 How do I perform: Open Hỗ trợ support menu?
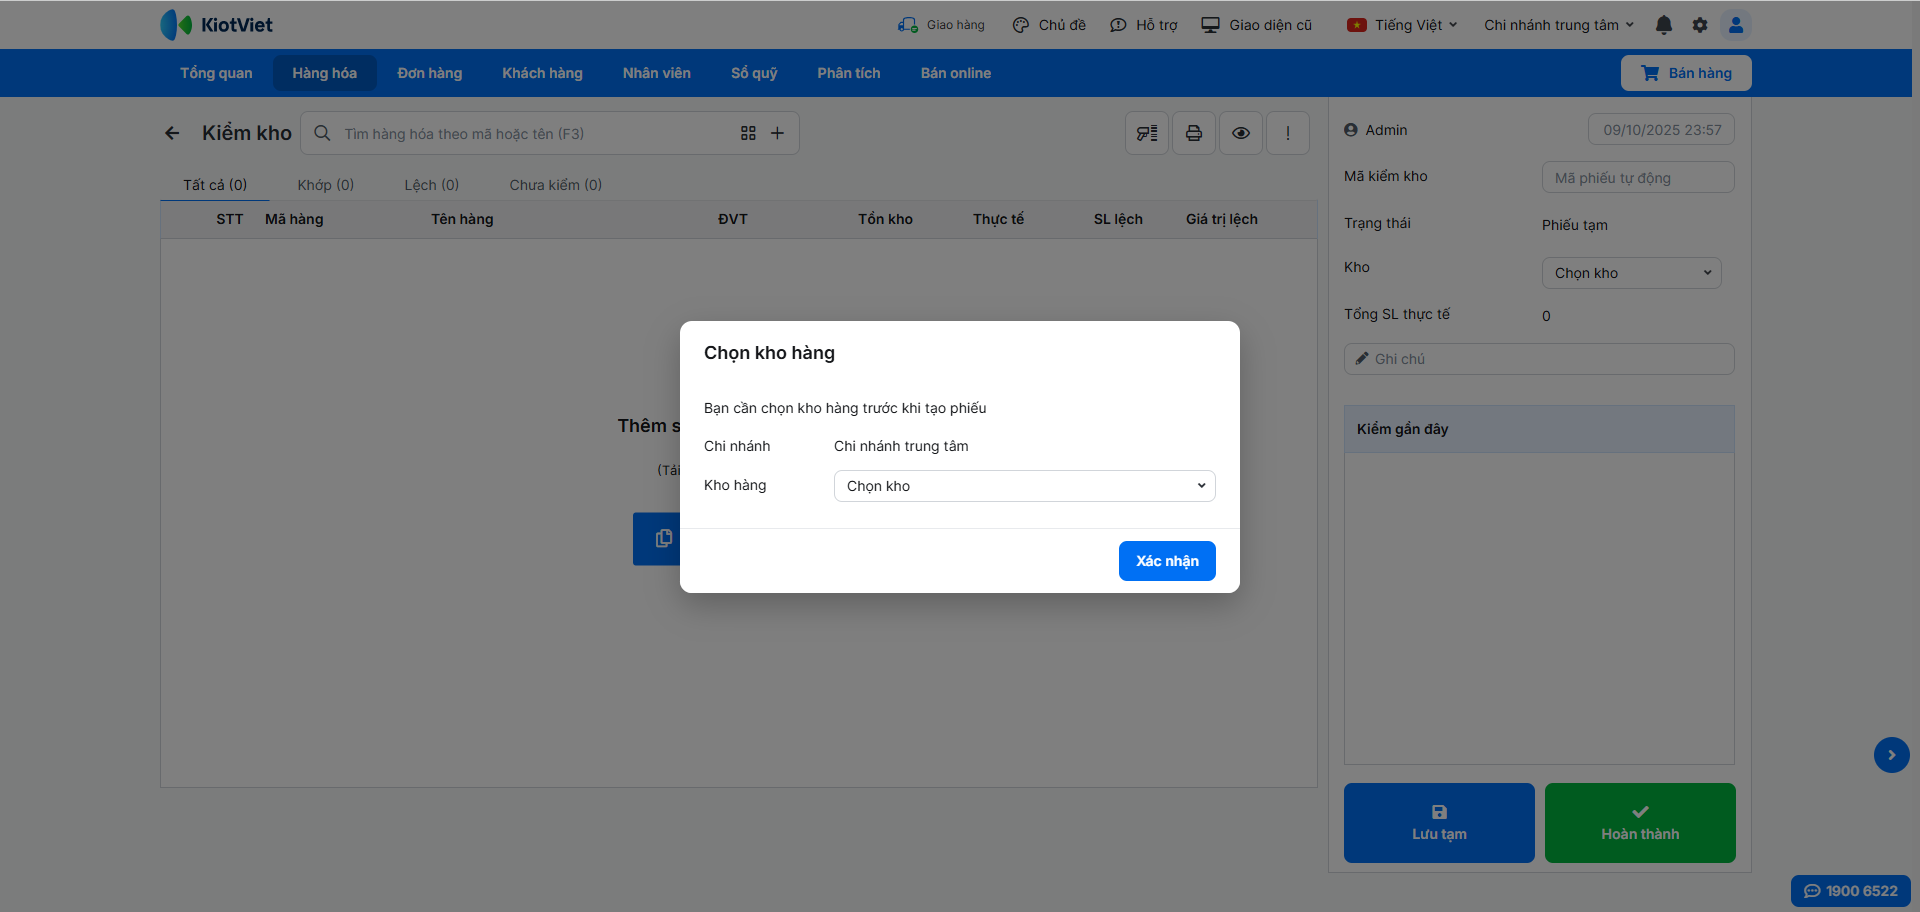coord(1144,25)
